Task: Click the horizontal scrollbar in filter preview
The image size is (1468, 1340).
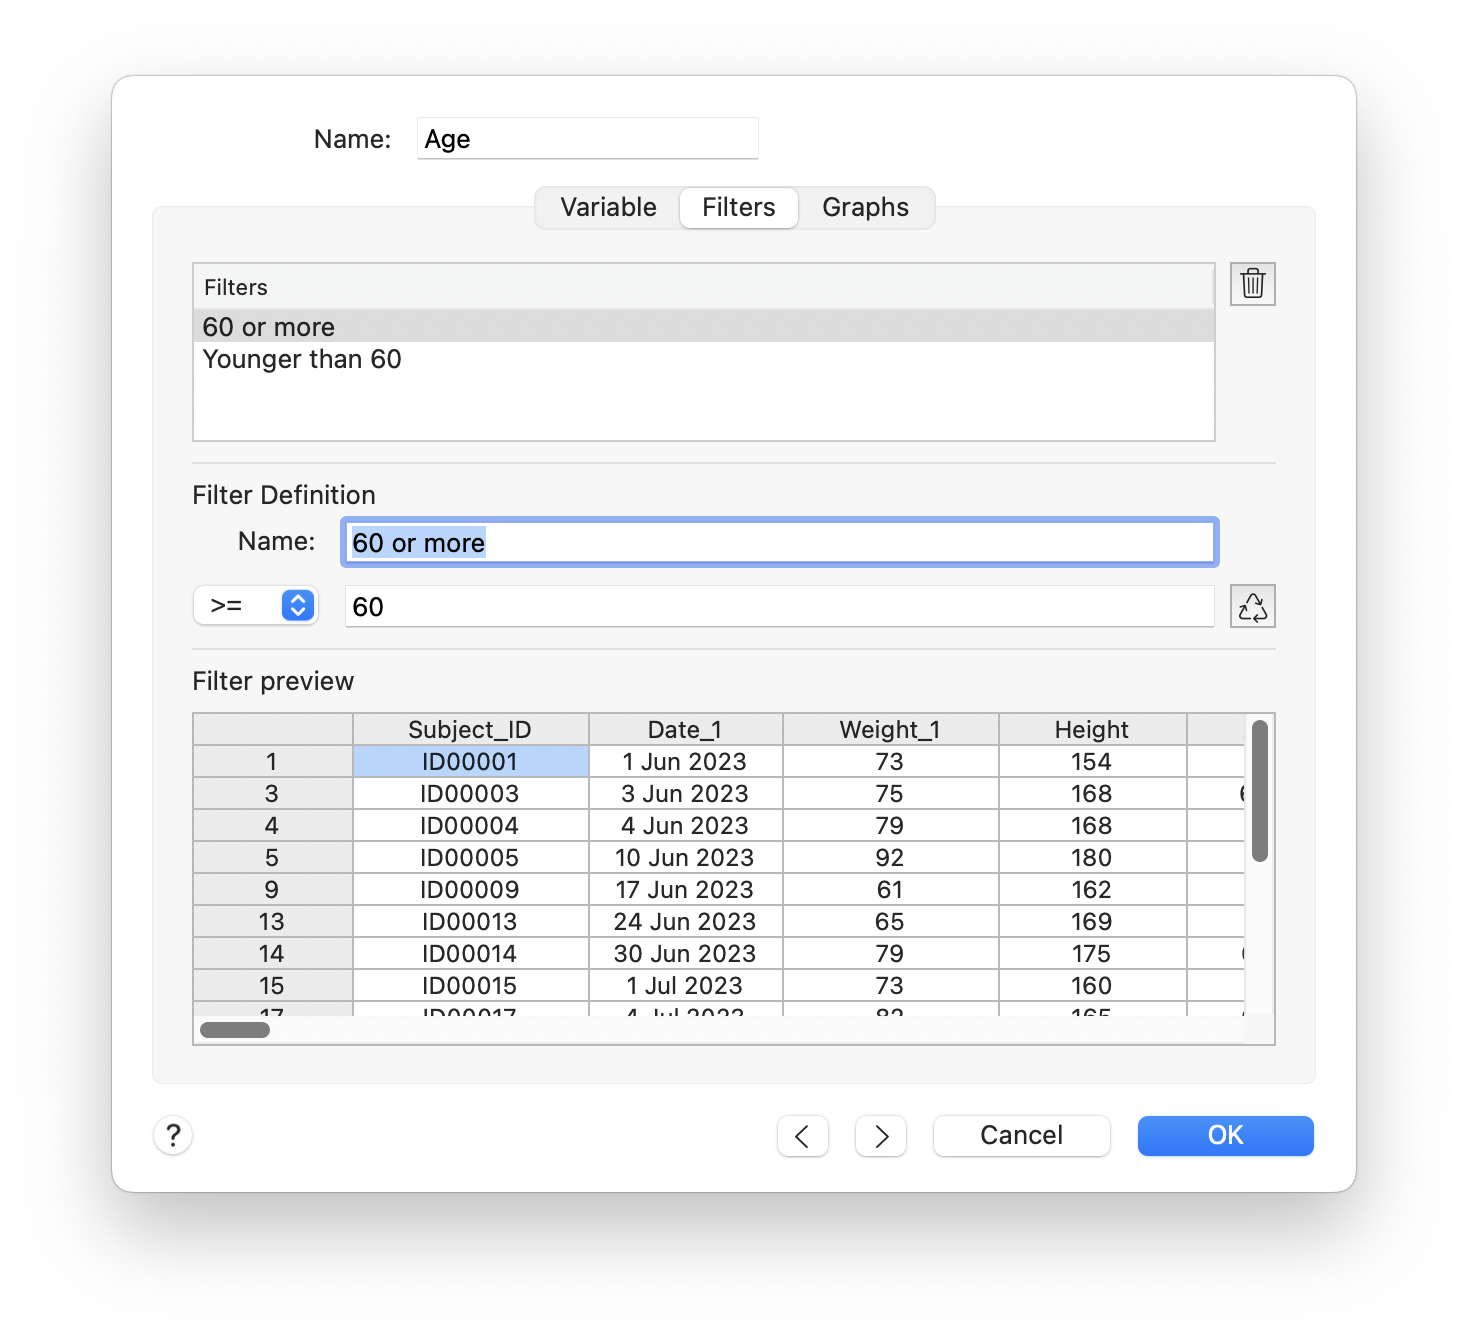Action: pyautogui.click(x=235, y=1030)
